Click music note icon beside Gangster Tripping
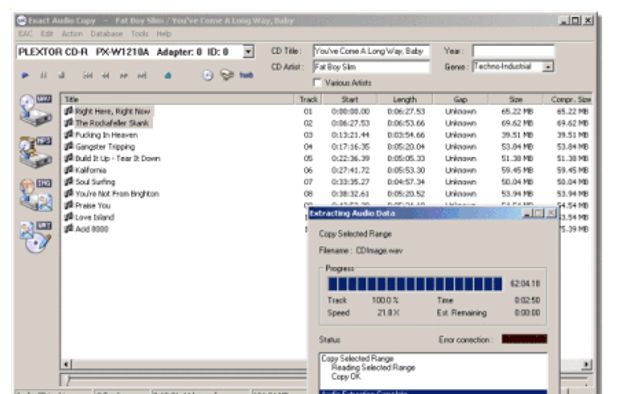This screenshot has width=618, height=394. tap(69, 146)
